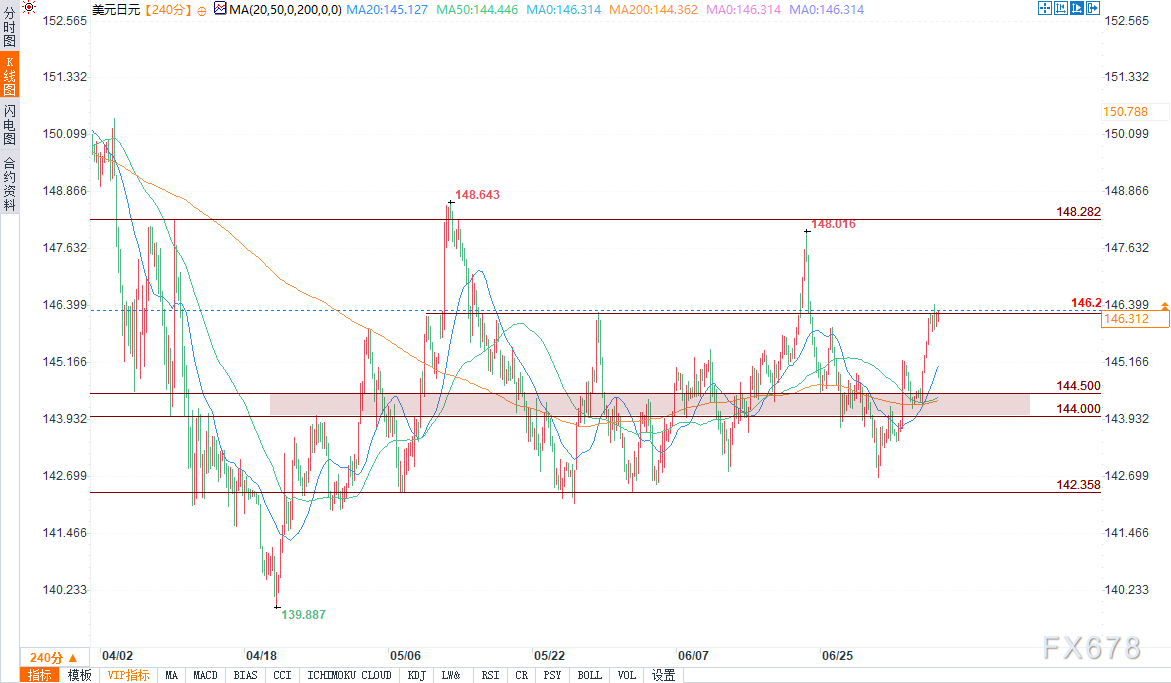Click the orange crosshair circle beside 240分
Screen dimensions: 1171x683
[x=201, y=10]
